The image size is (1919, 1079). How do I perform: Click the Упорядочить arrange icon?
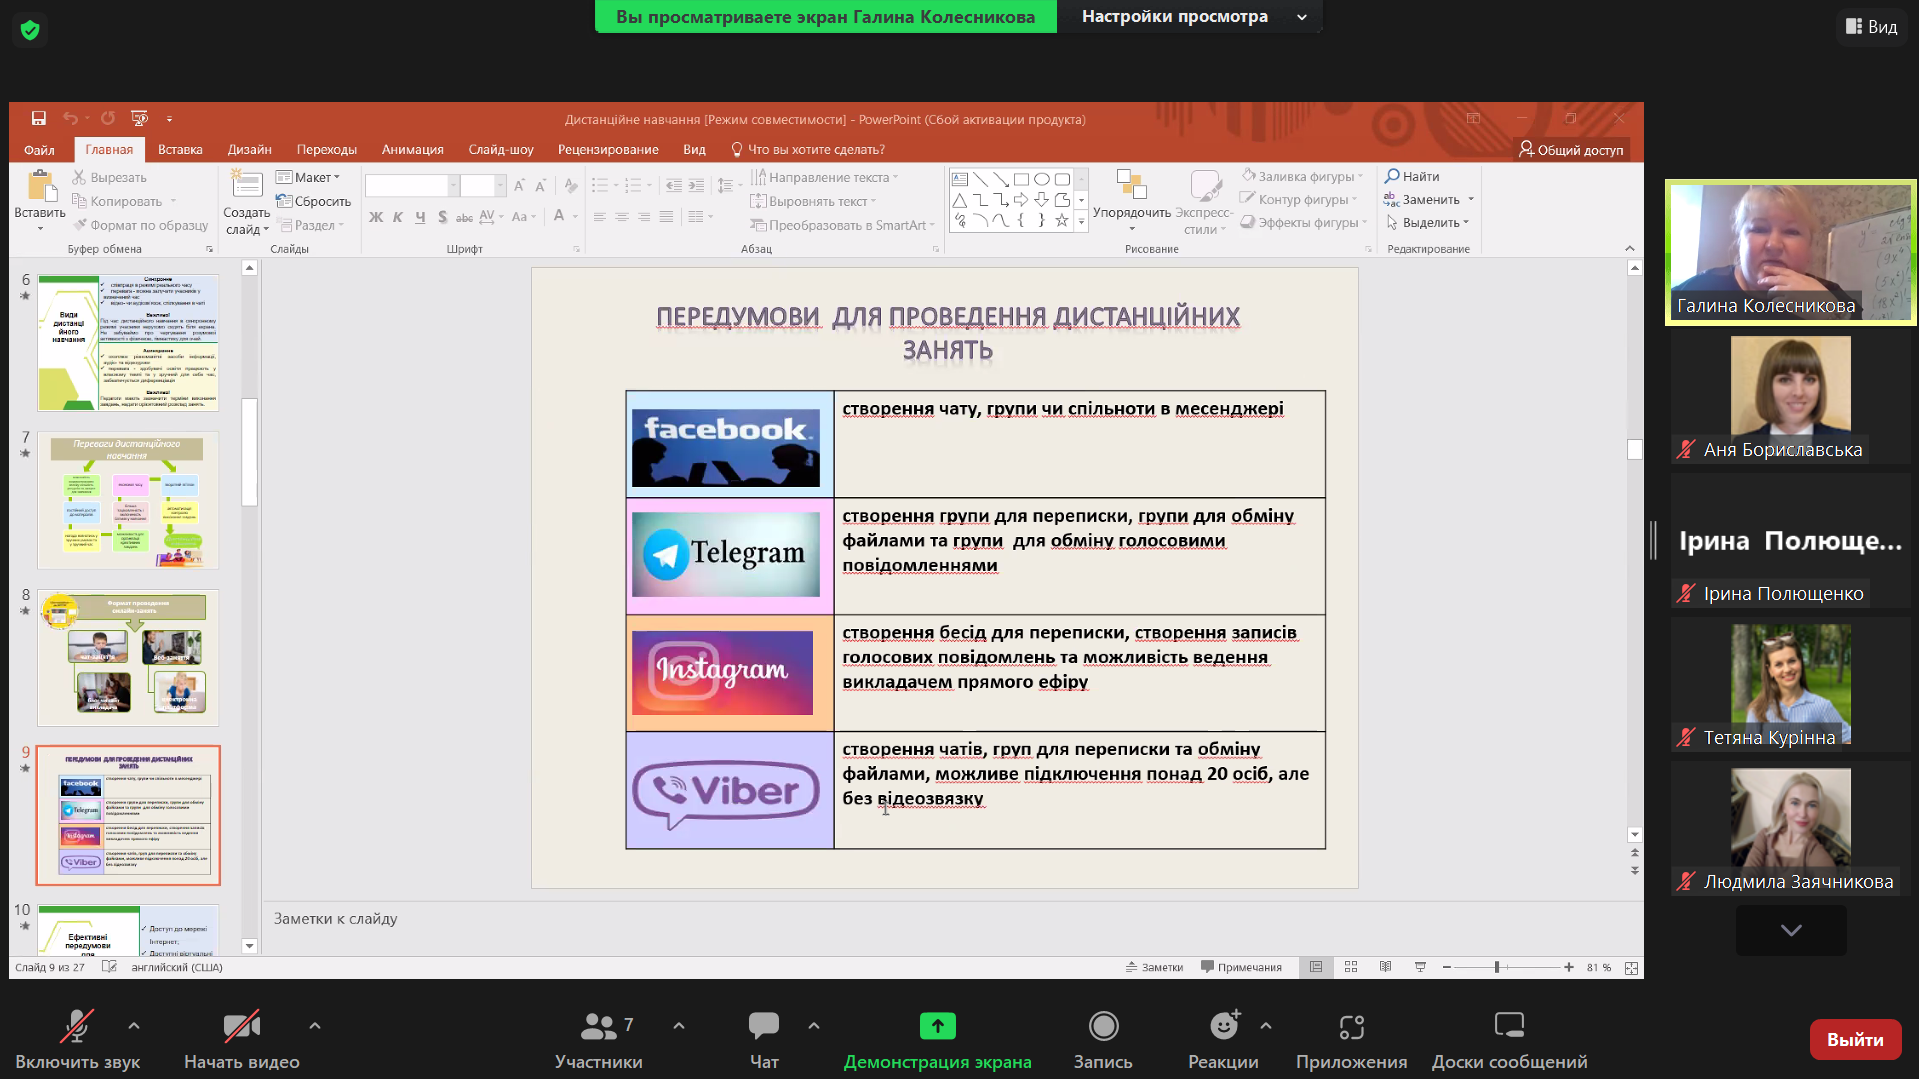(x=1131, y=185)
